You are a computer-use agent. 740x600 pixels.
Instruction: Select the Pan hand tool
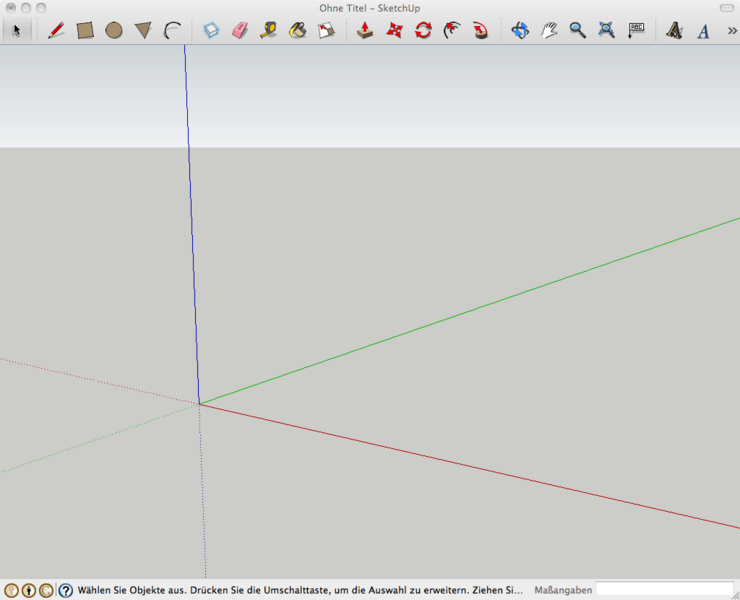click(549, 30)
